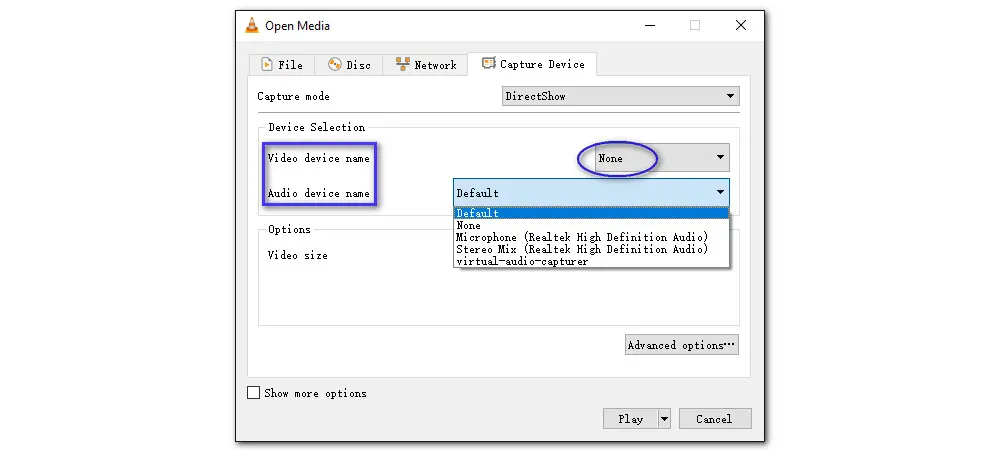Open the Video device name dropdown
The image size is (1000, 450).
click(663, 158)
